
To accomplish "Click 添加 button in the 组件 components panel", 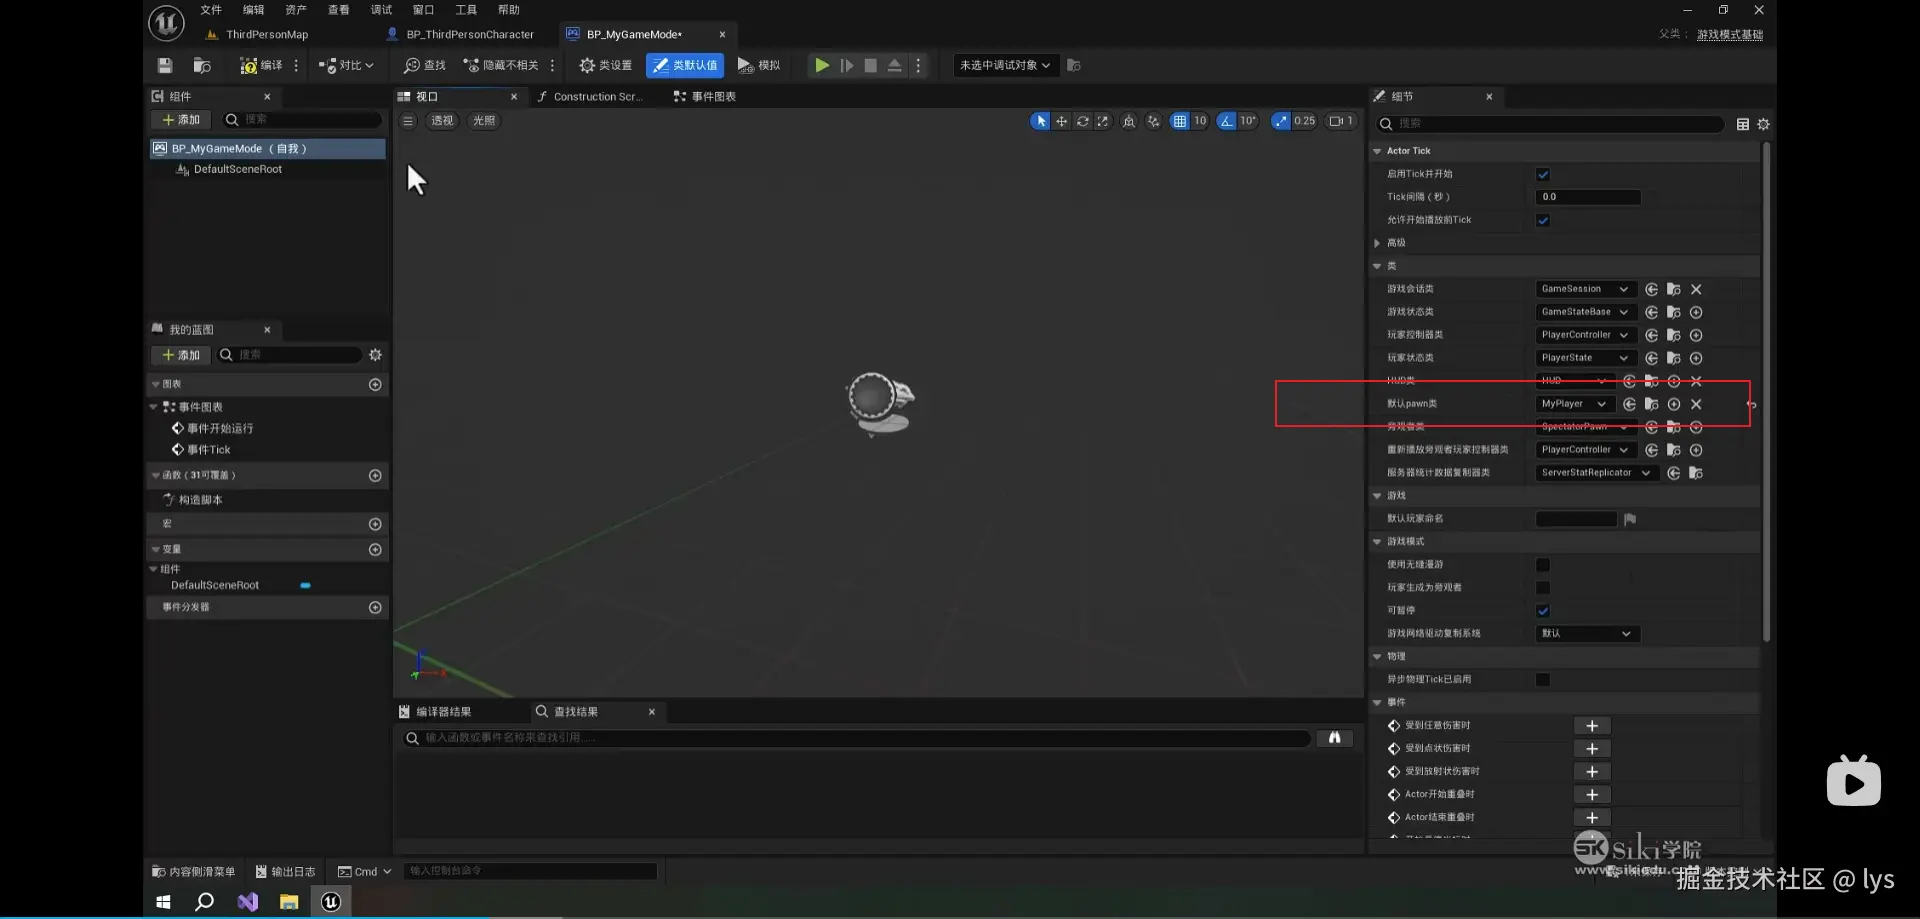I will 181,120.
